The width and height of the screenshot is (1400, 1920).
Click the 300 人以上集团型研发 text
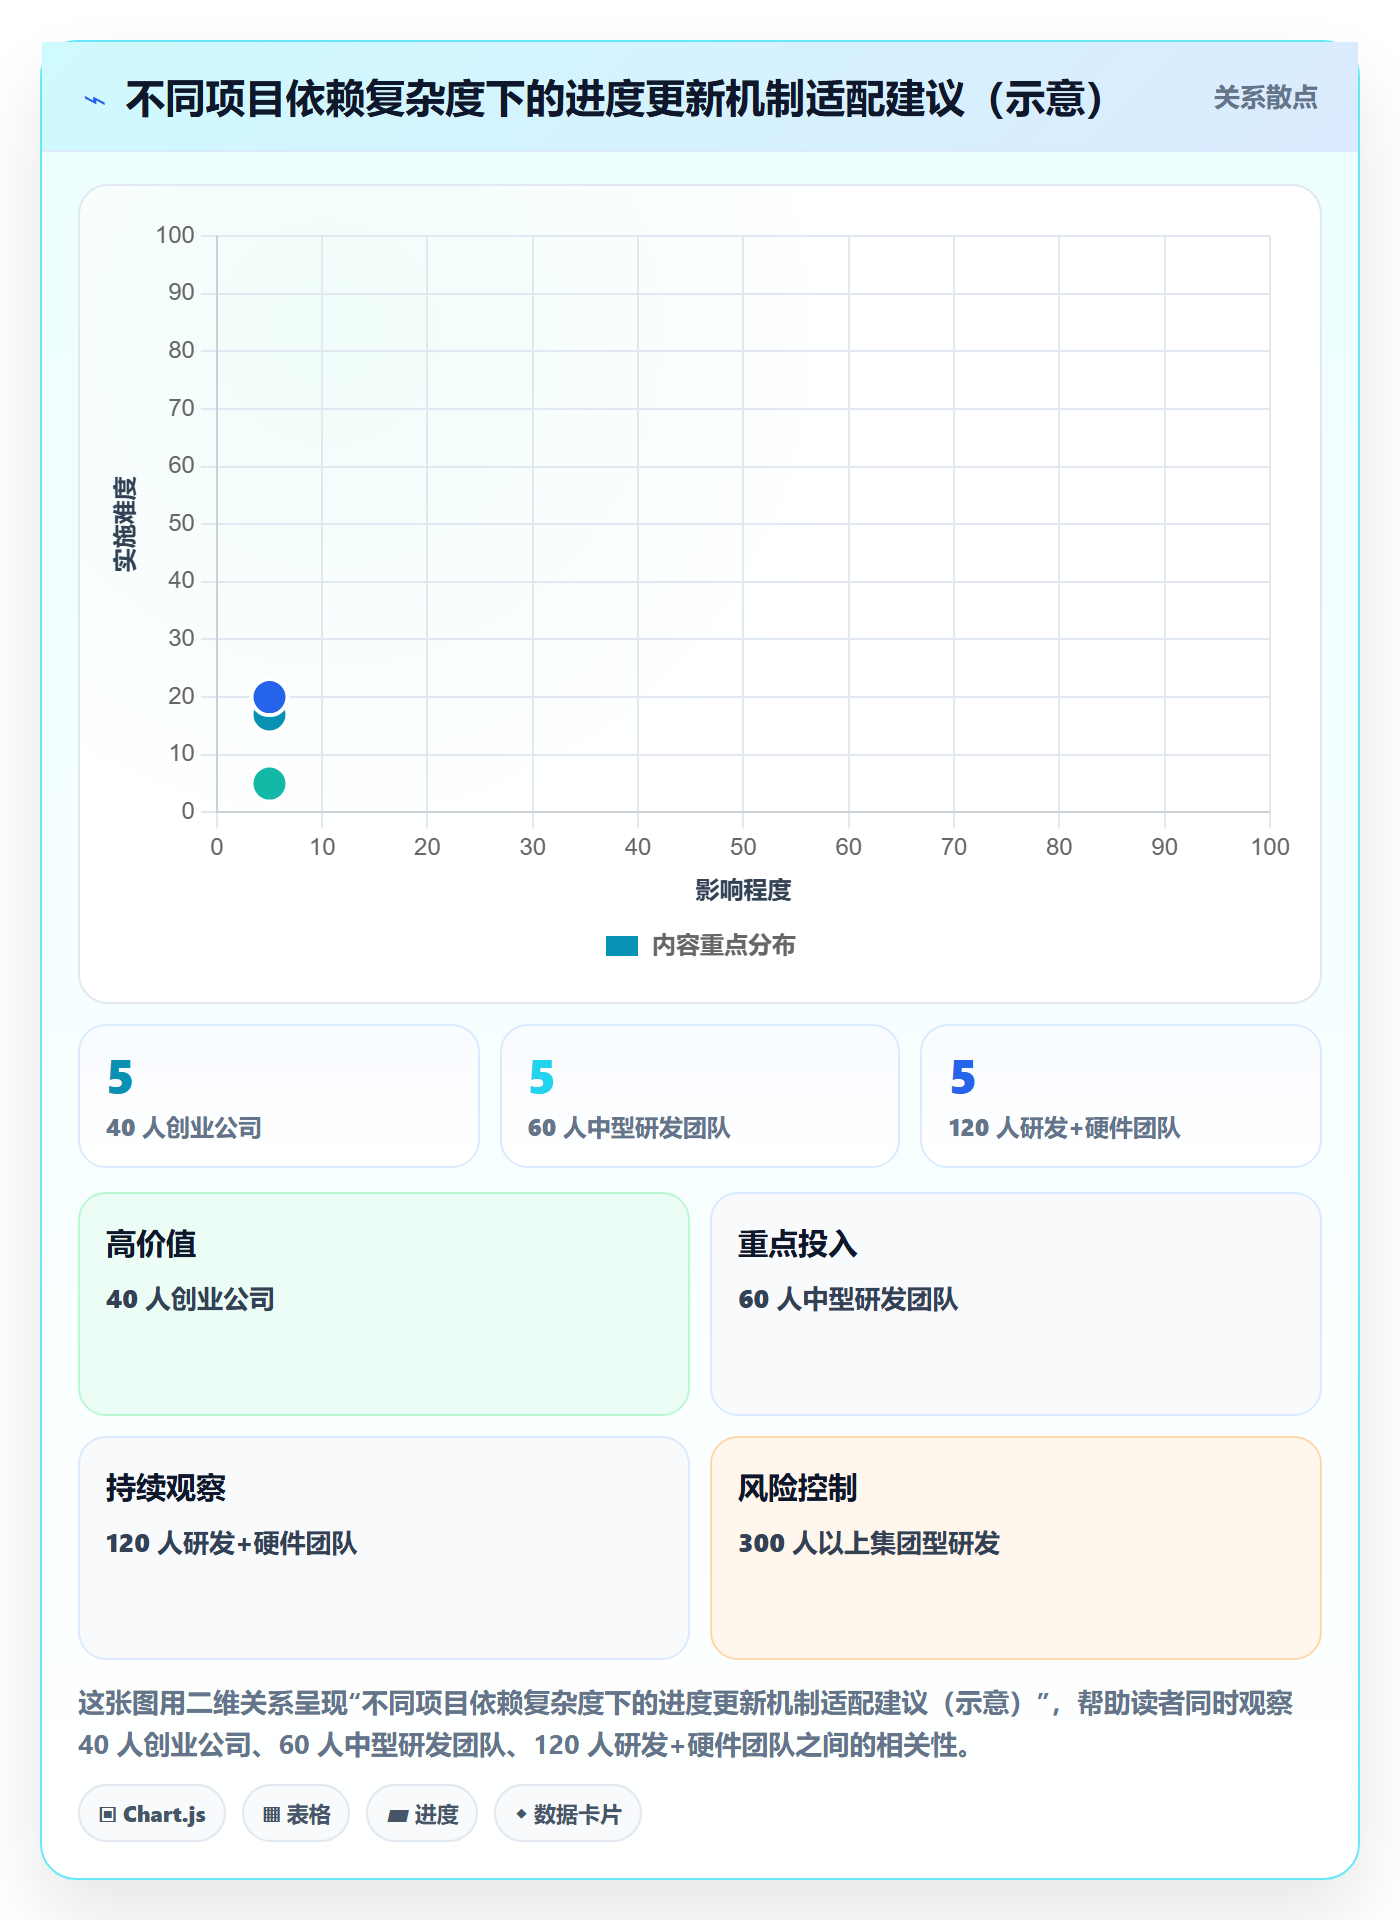[869, 1543]
